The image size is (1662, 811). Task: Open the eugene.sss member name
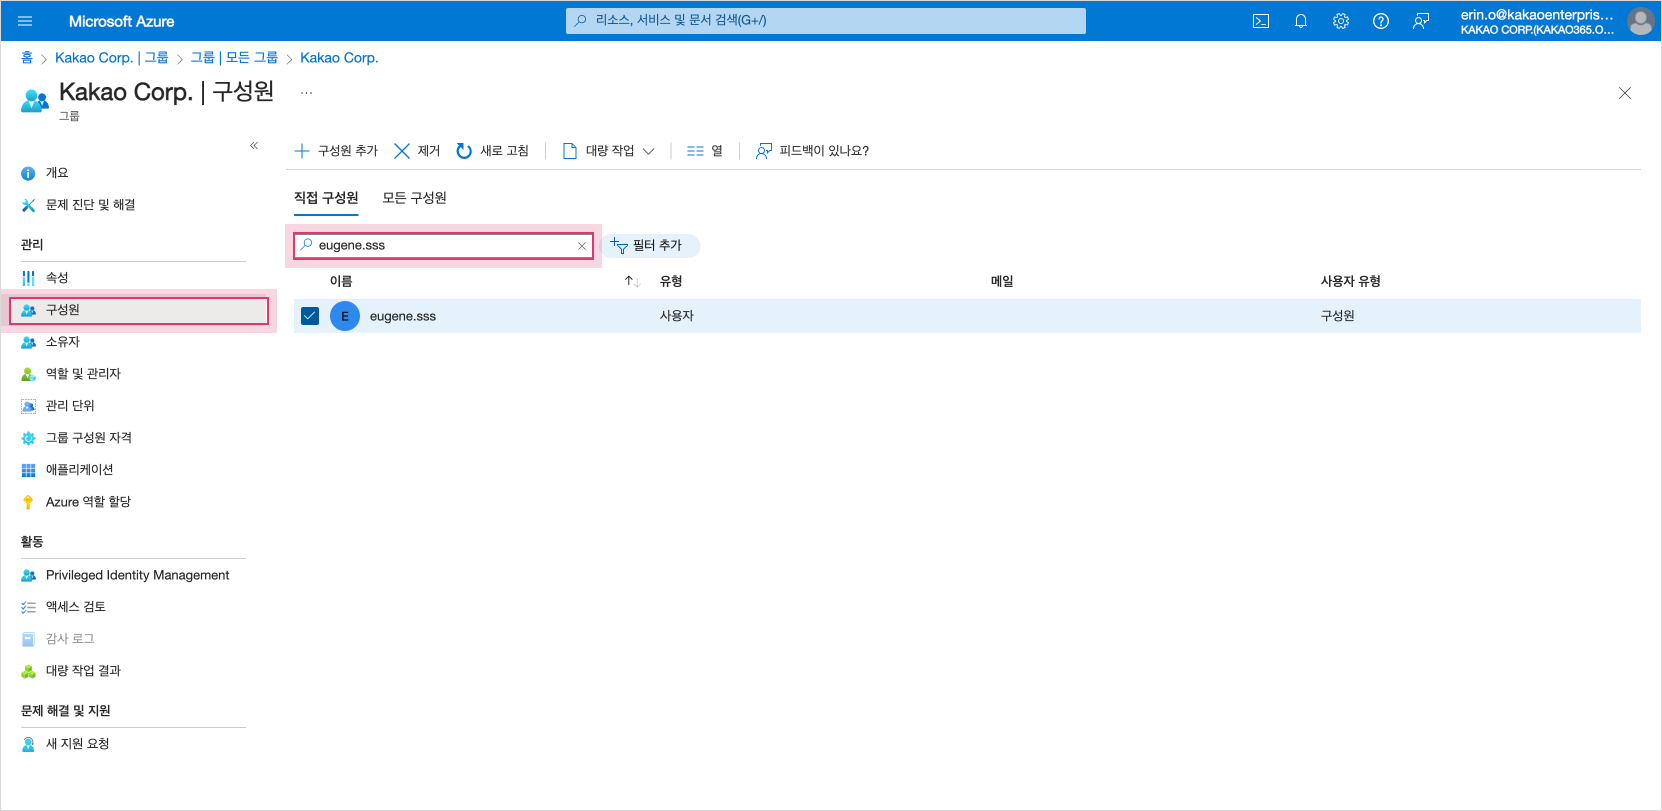[x=403, y=316]
